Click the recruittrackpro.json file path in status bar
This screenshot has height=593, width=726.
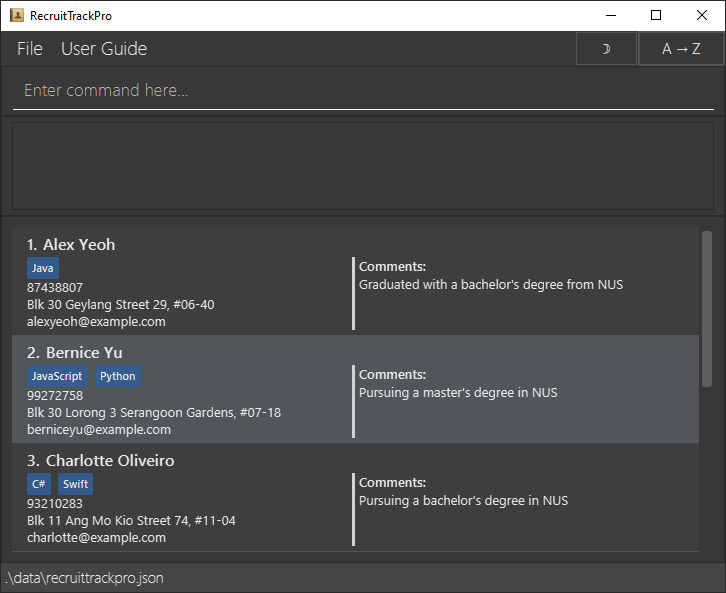84,578
